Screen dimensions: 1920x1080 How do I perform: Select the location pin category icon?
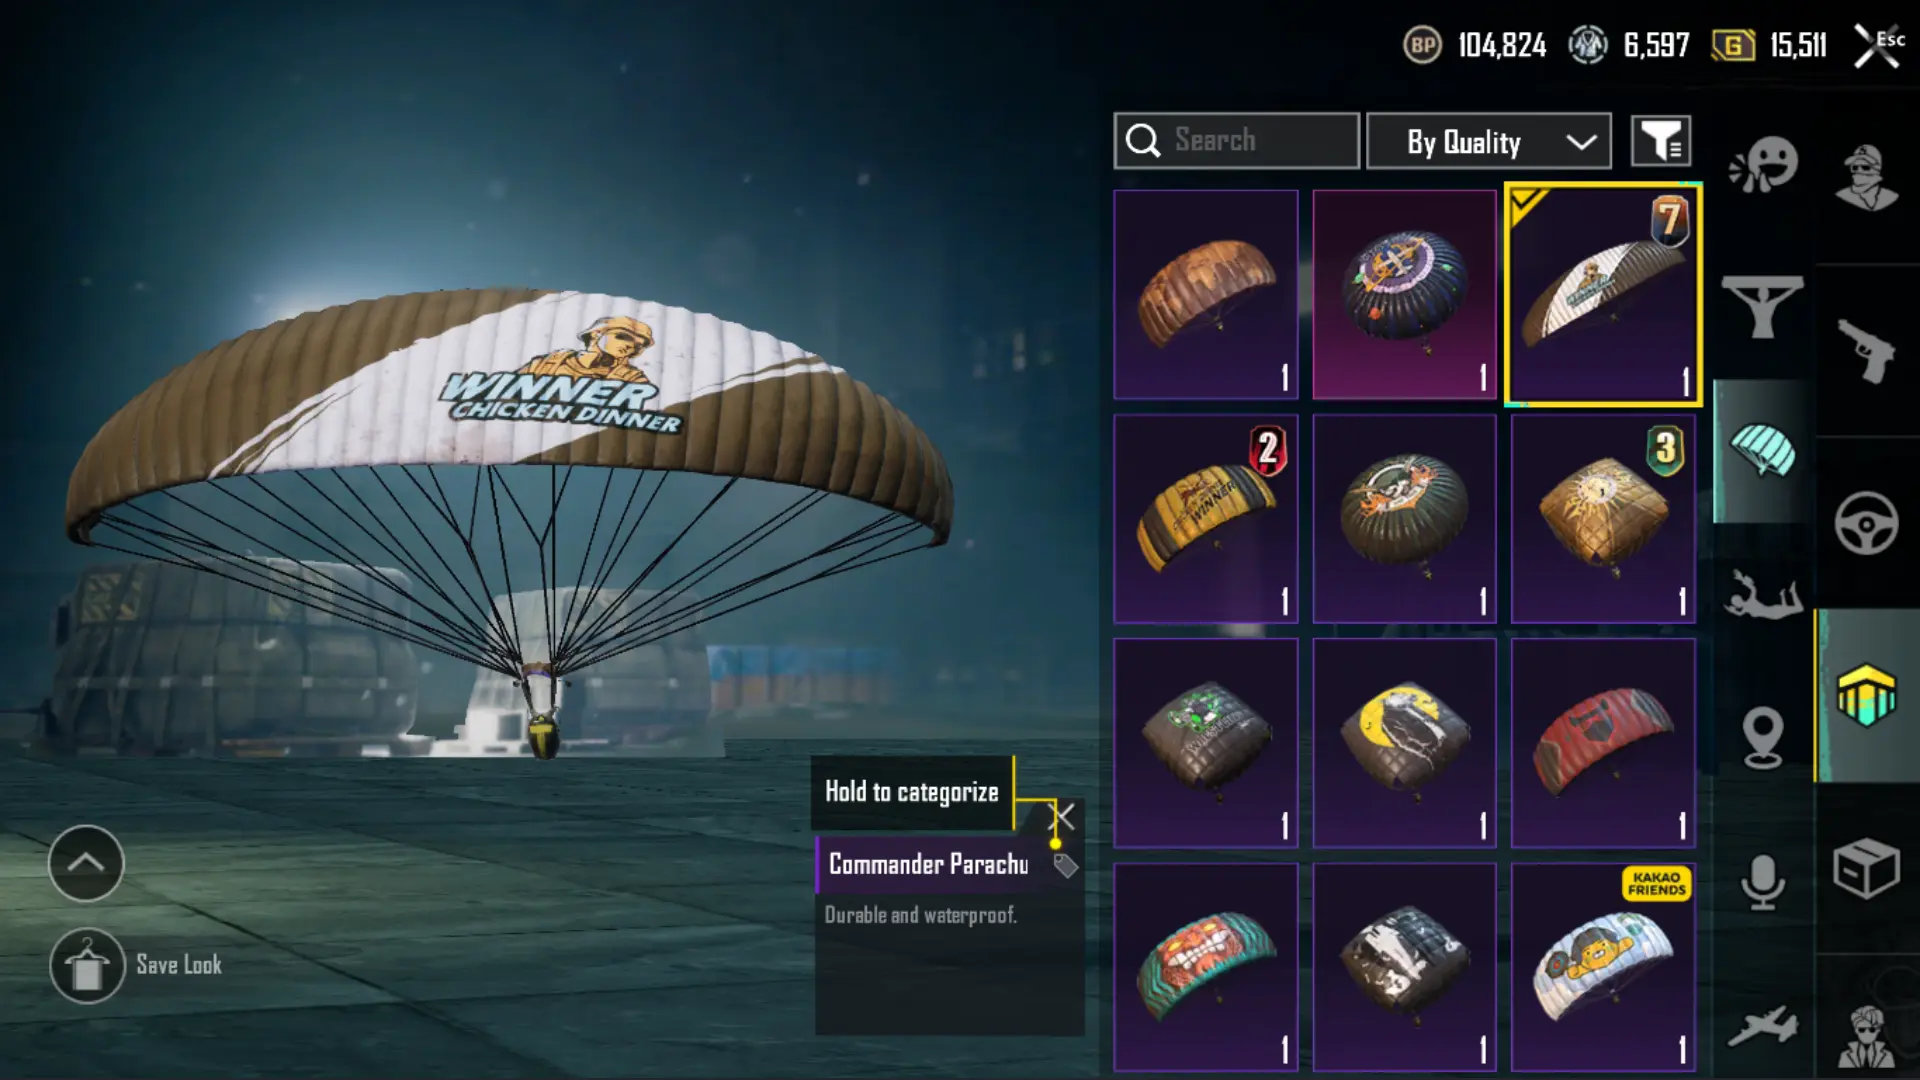[1763, 738]
